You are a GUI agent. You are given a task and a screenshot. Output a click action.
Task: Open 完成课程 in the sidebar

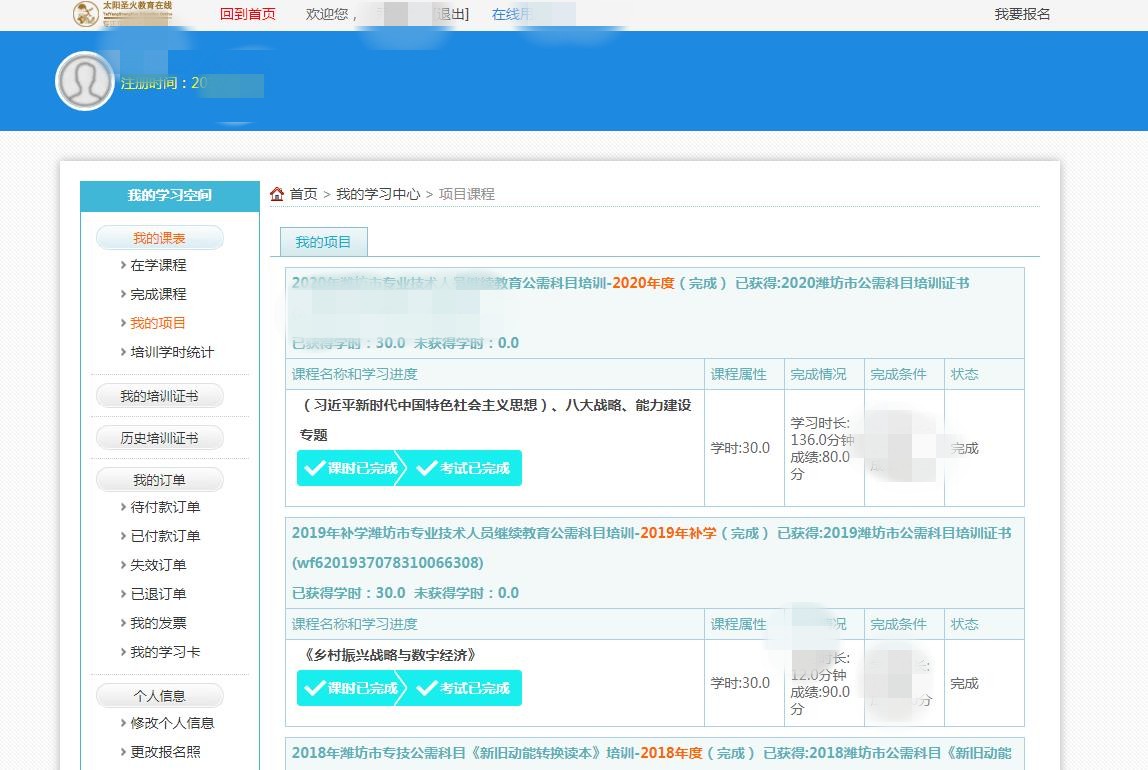pyautogui.click(x=158, y=294)
